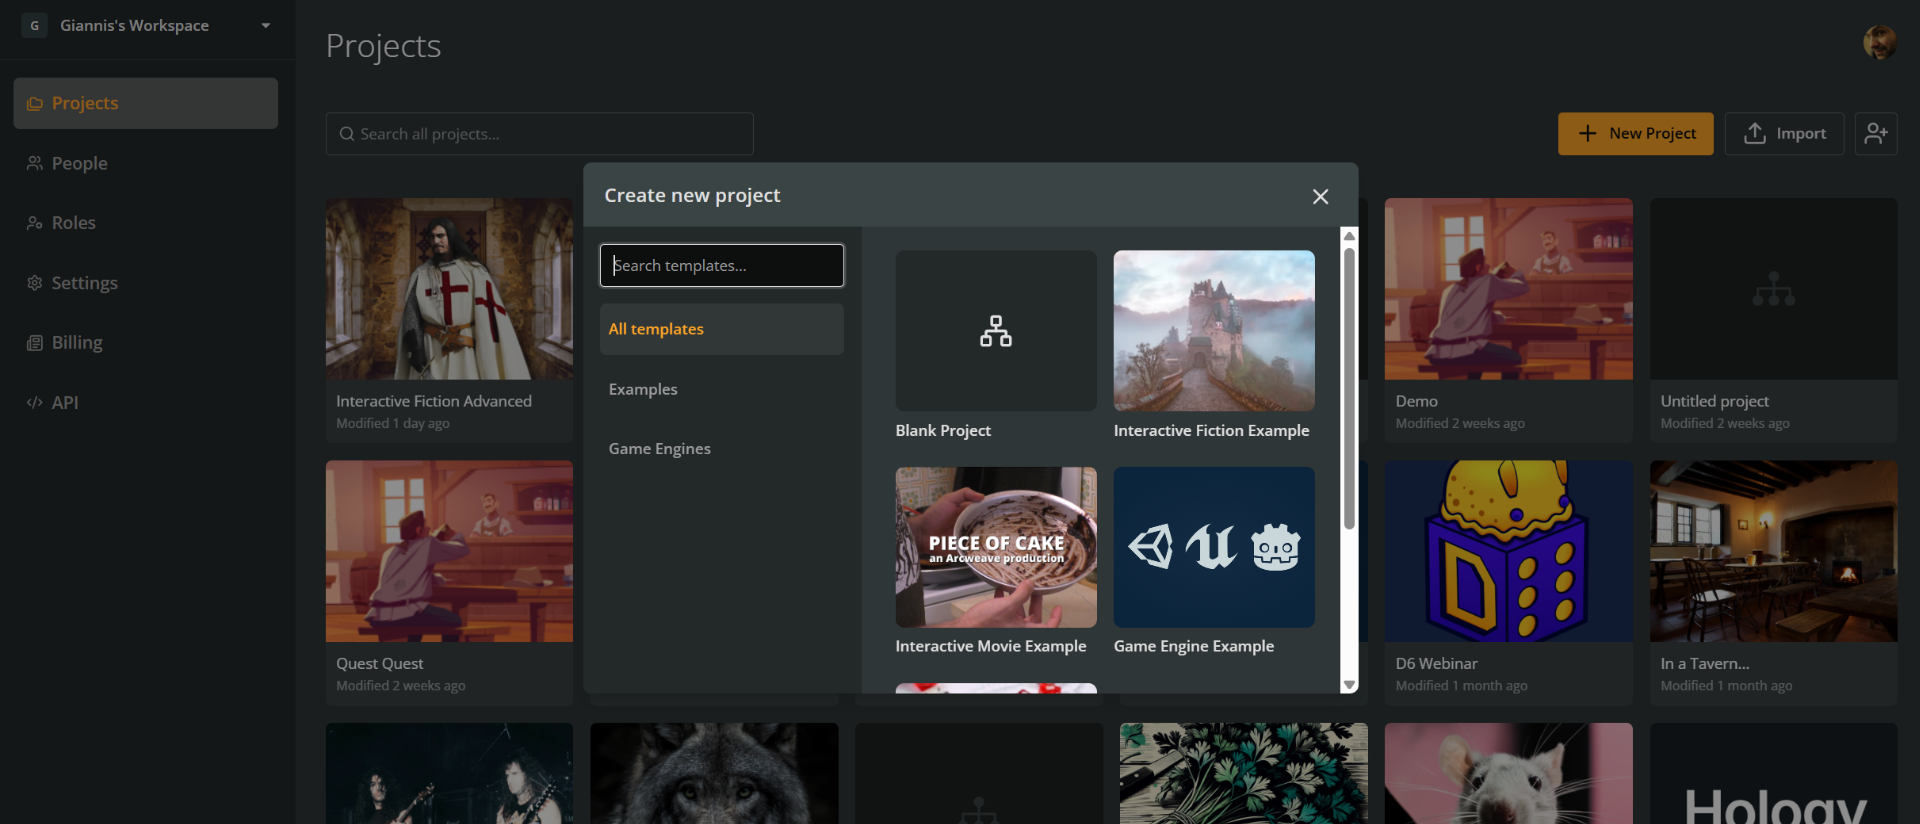The height and width of the screenshot is (824, 1920).
Task: Click the Interactive Movie Example label
Action: click(x=991, y=647)
